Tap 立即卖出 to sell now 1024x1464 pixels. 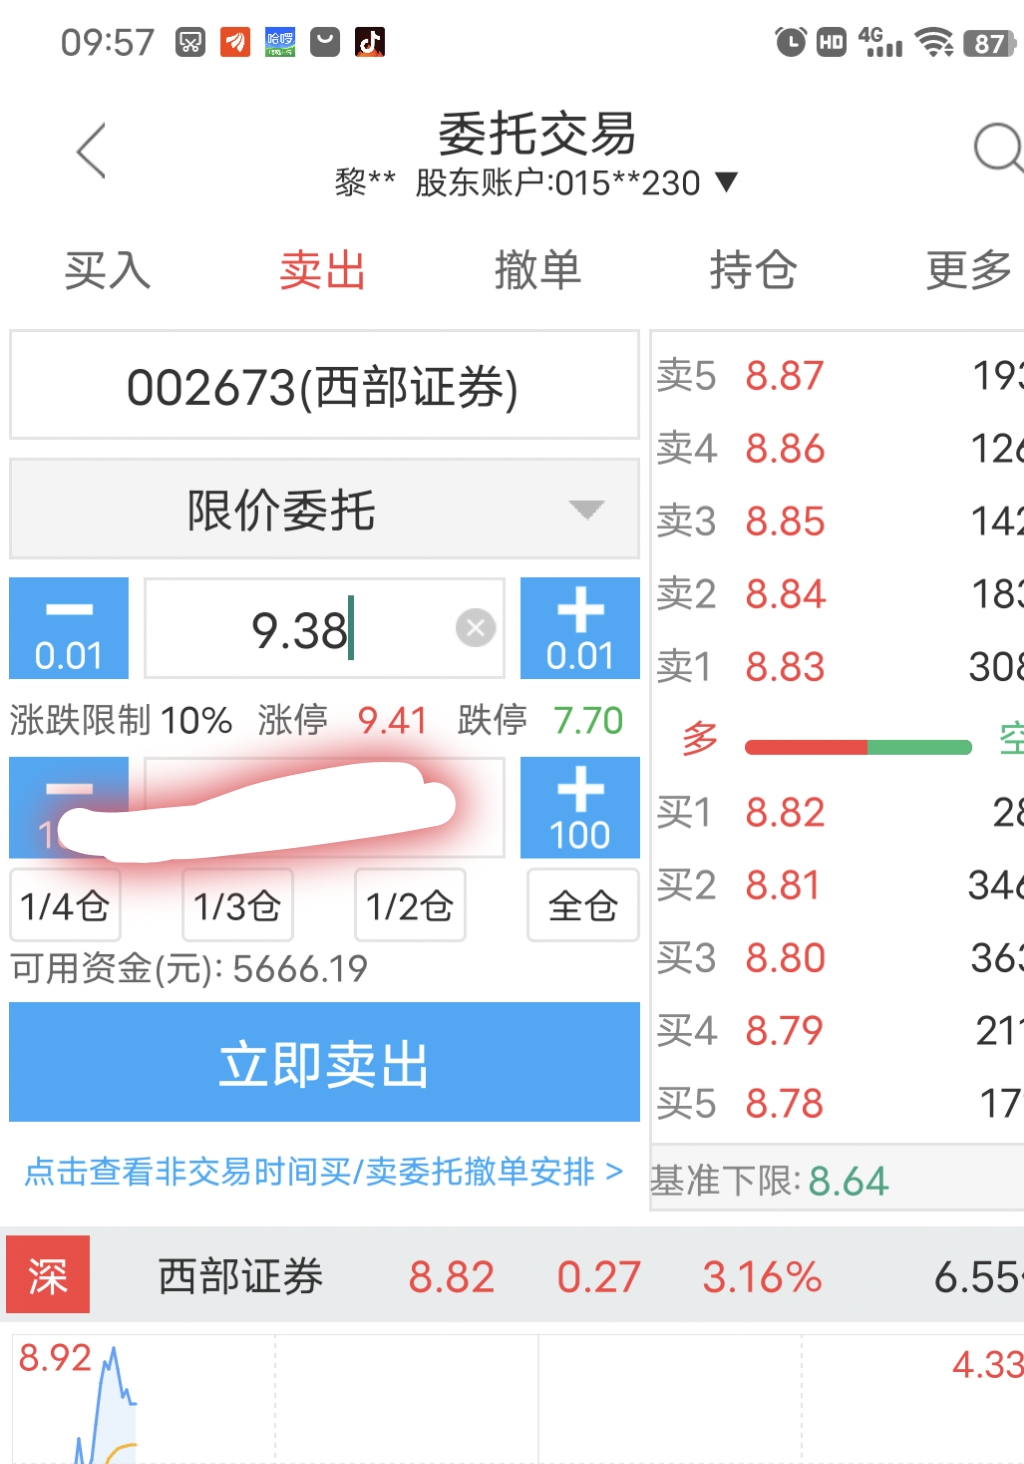tap(324, 1062)
